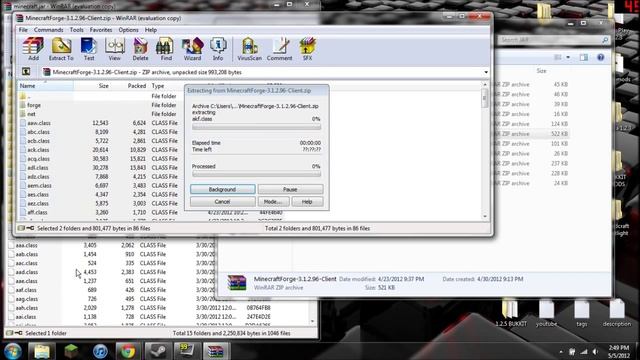The image size is (640, 360).
Task: Sort by the Name column header
Action: click(46, 86)
